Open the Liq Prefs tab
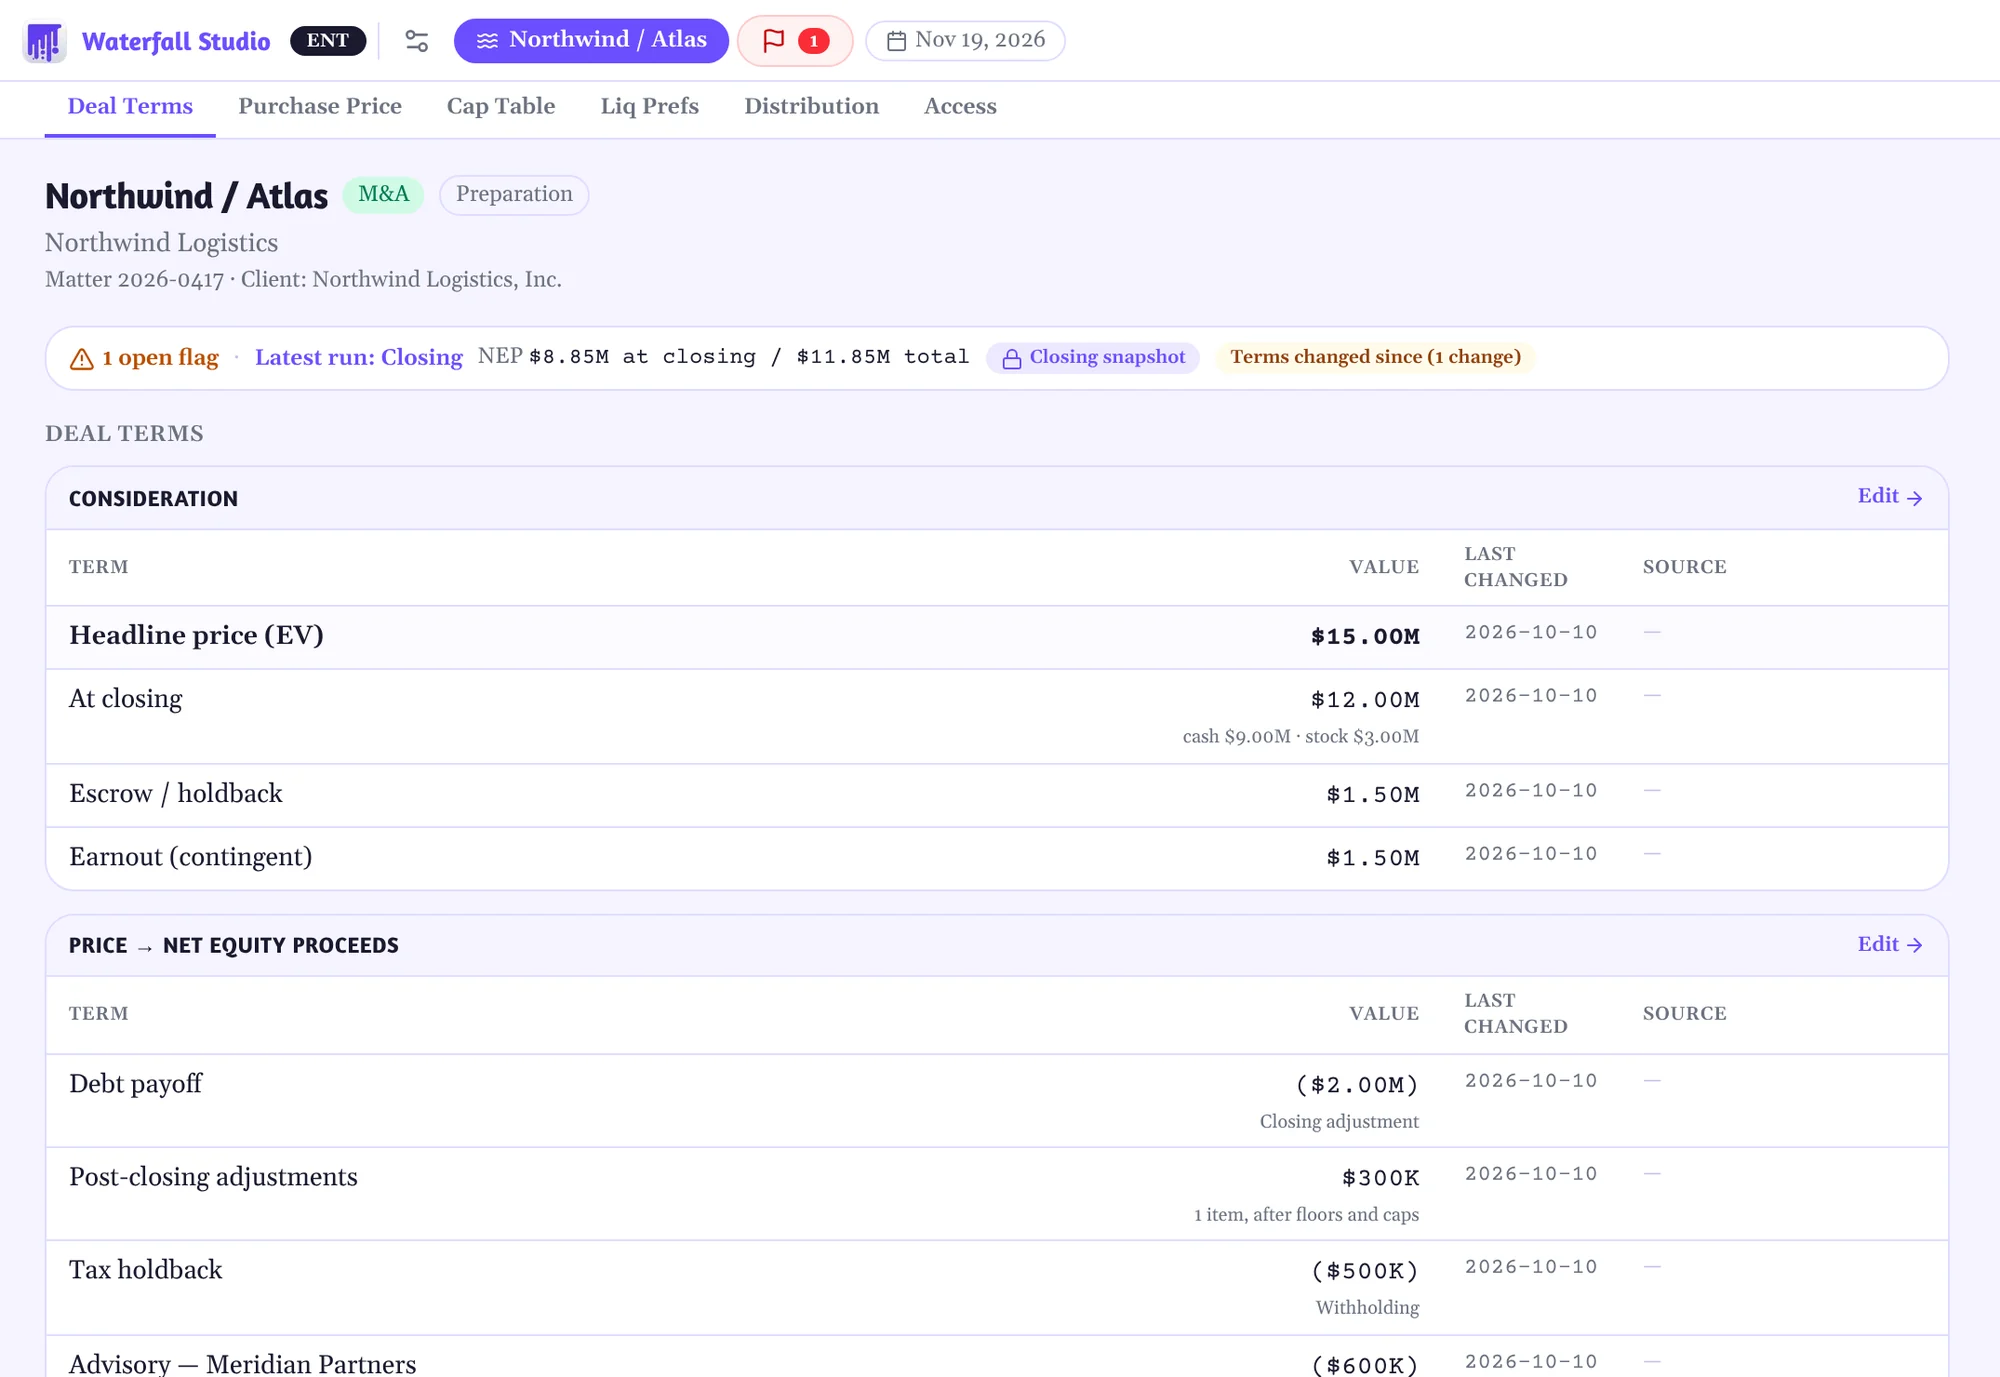This screenshot has width=2000, height=1377. 650,106
